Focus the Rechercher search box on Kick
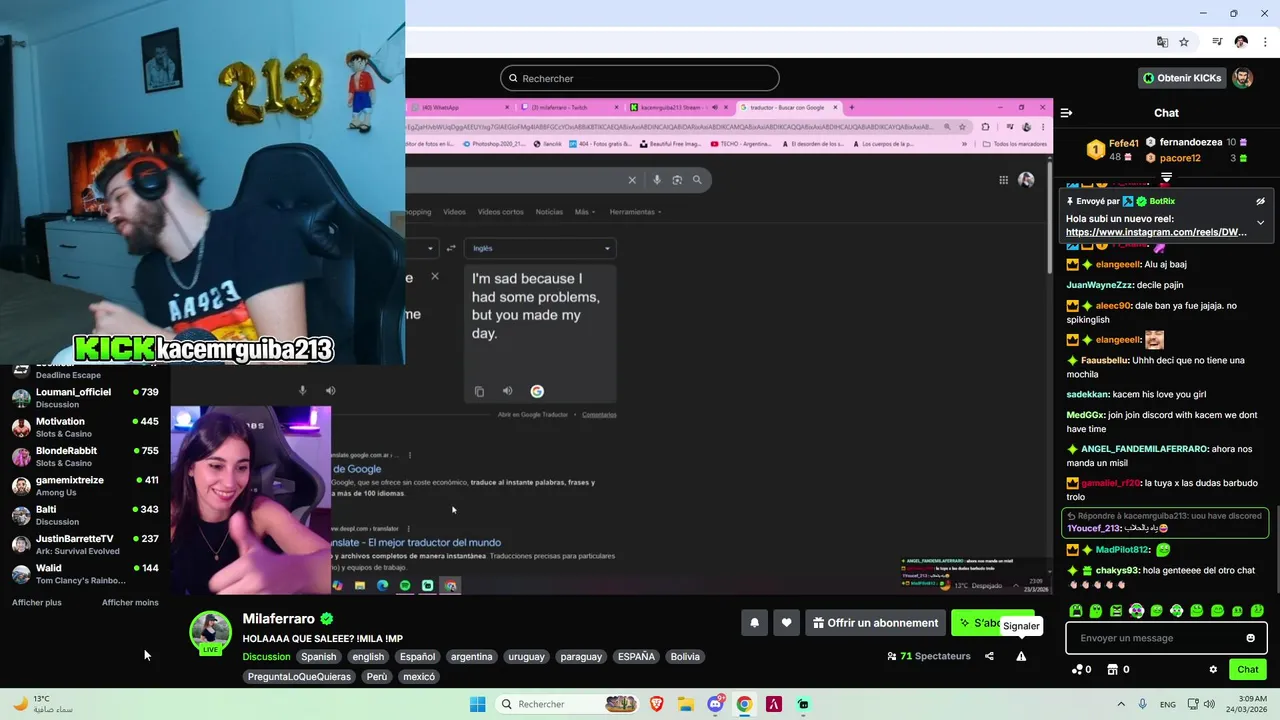 tap(640, 78)
